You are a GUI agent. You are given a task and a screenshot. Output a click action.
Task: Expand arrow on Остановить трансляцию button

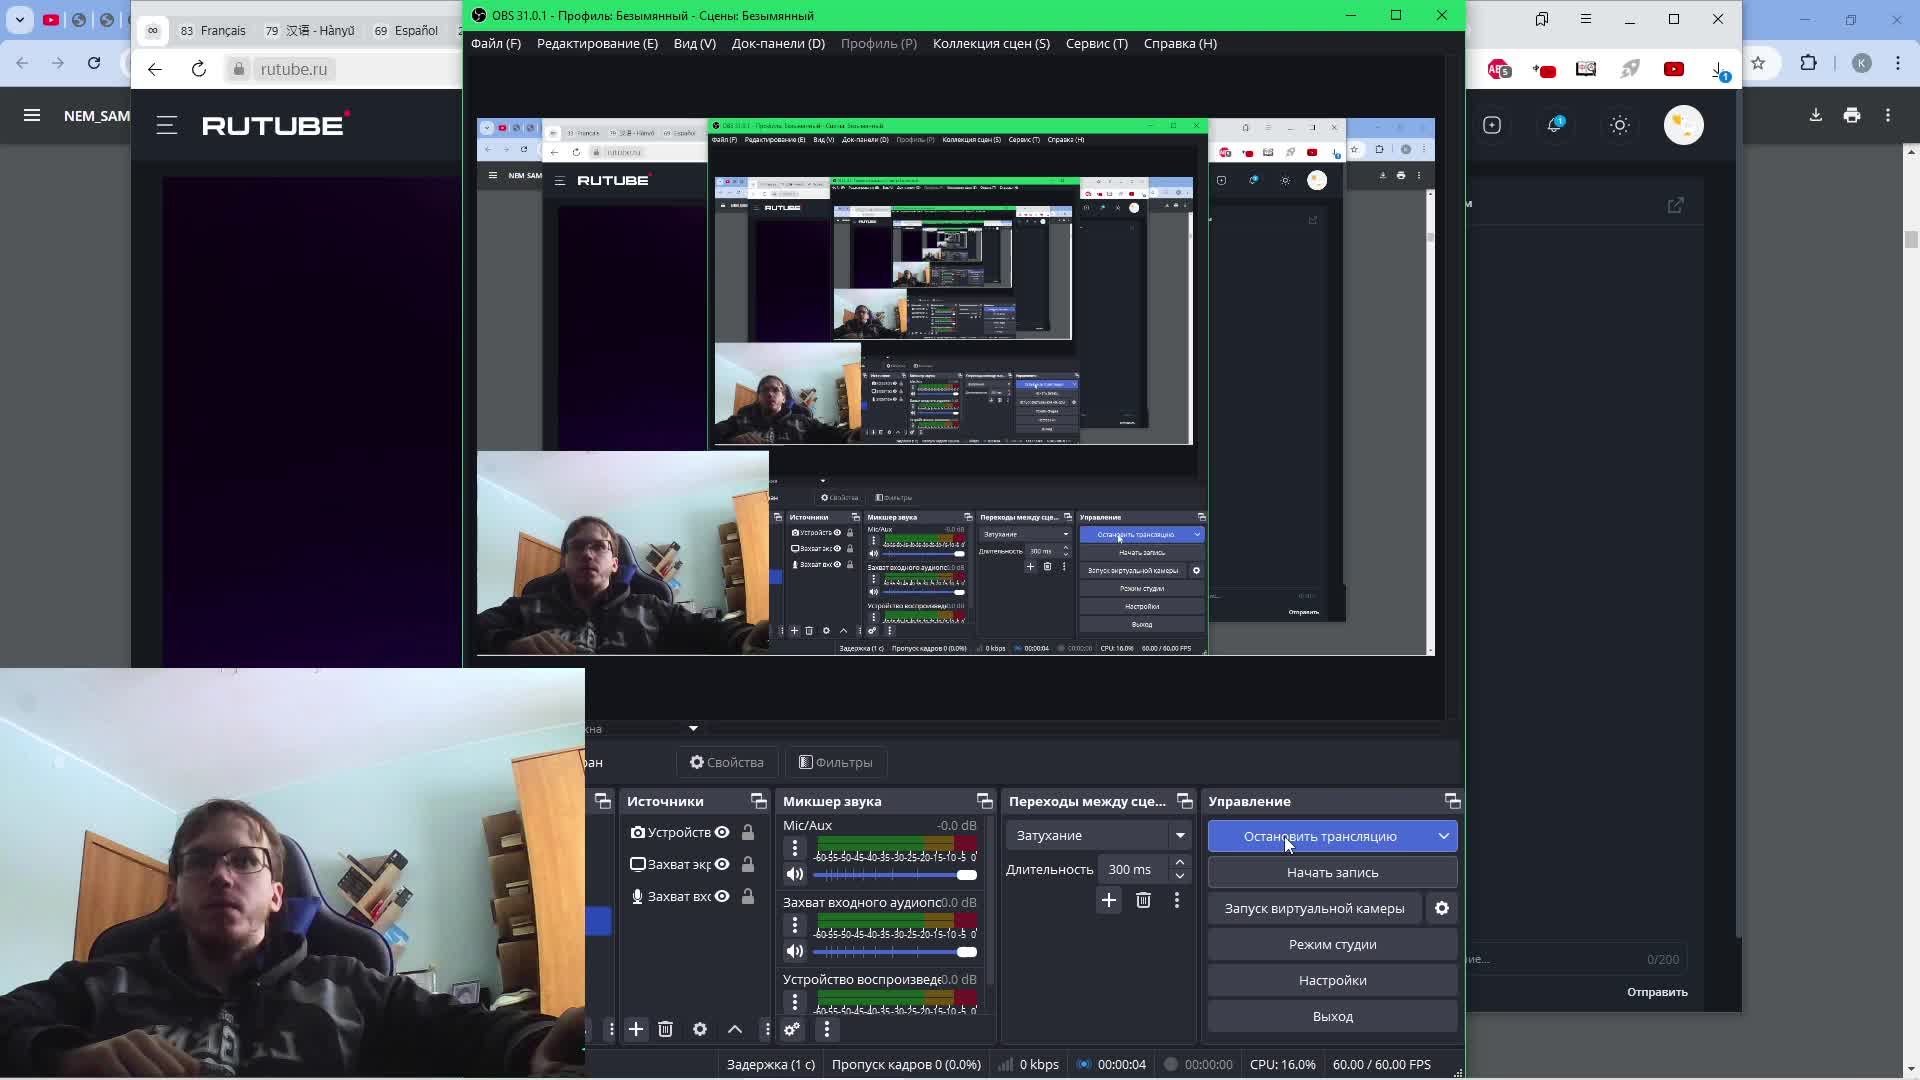1443,836
